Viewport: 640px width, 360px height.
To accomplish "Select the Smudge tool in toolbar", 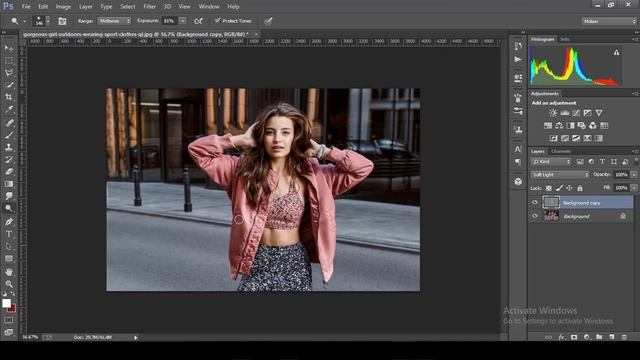I will 9,196.
